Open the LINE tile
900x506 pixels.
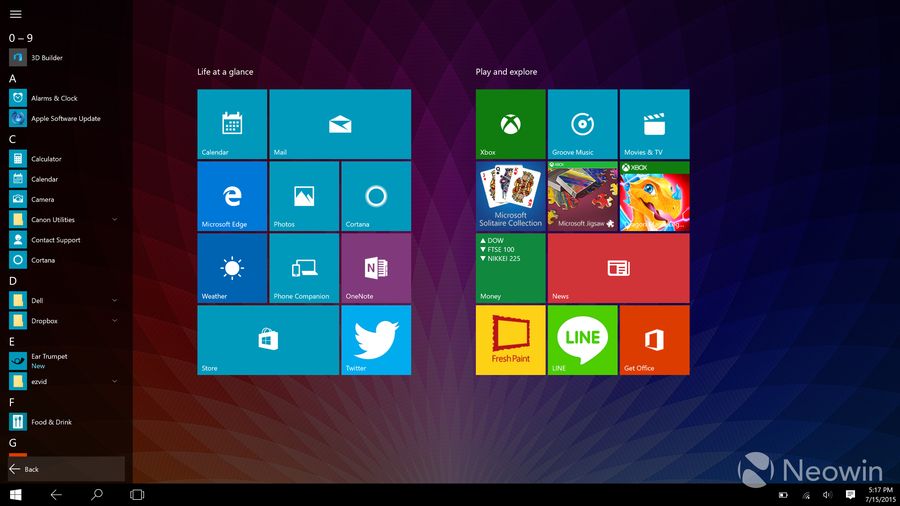(583, 340)
